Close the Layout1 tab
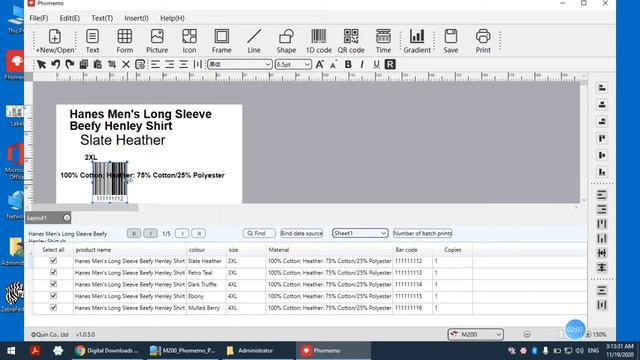The image size is (640, 360). click(x=67, y=218)
